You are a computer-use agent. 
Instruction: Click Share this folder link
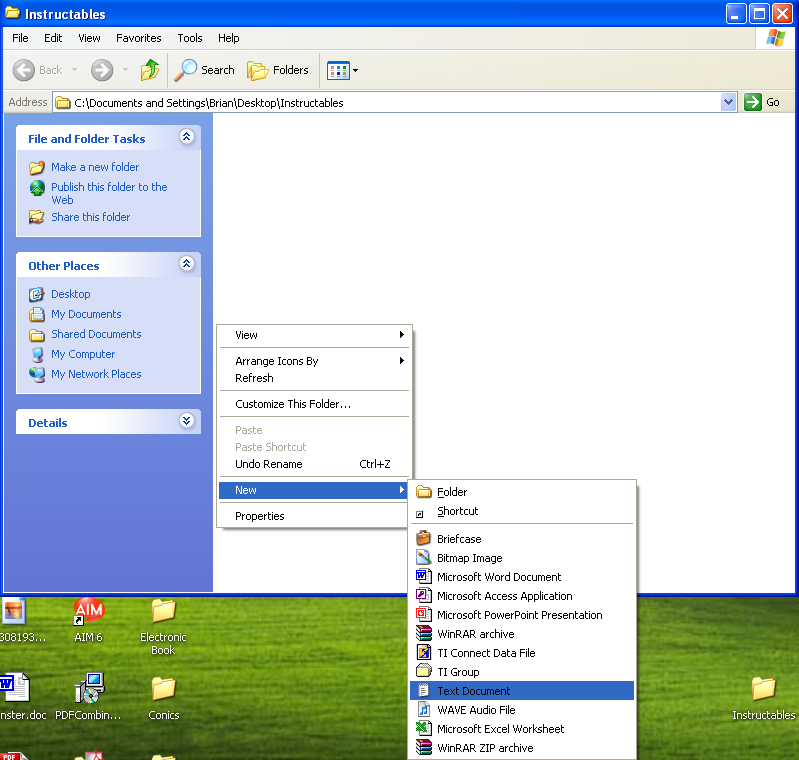point(91,217)
